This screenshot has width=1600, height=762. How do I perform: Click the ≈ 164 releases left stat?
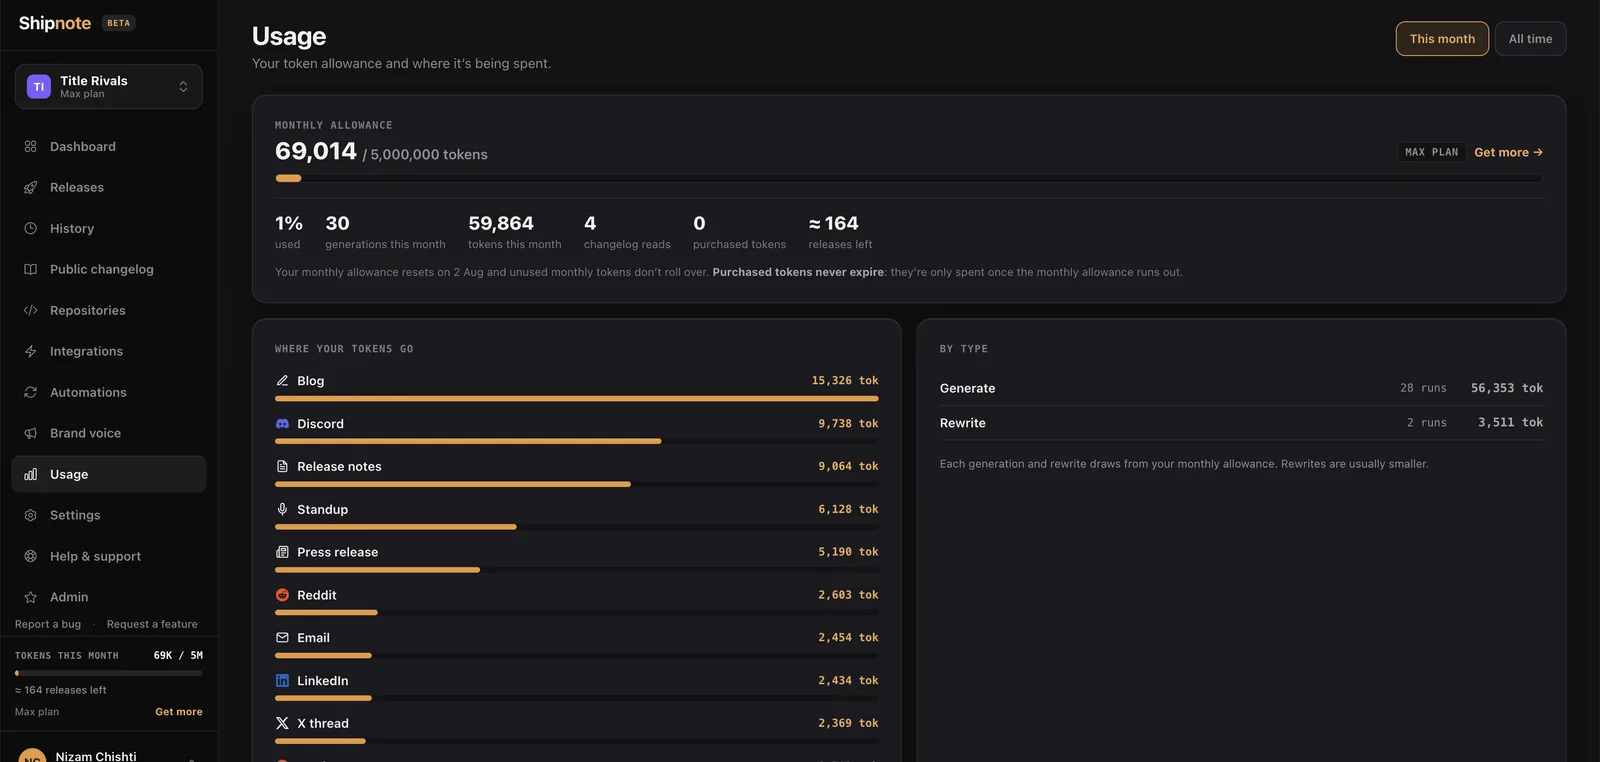840,232
